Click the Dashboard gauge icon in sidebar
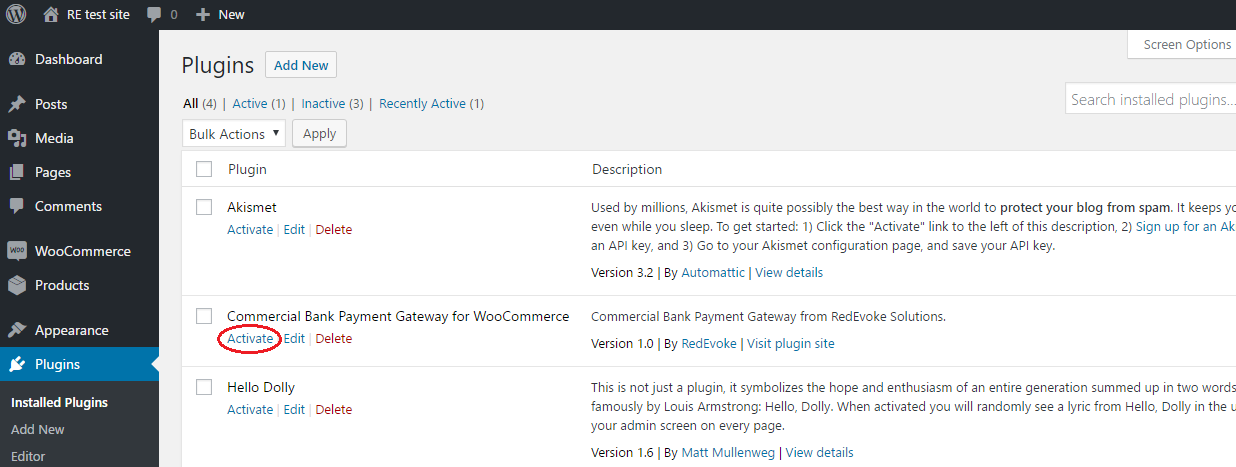Screen dimensions: 1236x467 tap(17, 59)
